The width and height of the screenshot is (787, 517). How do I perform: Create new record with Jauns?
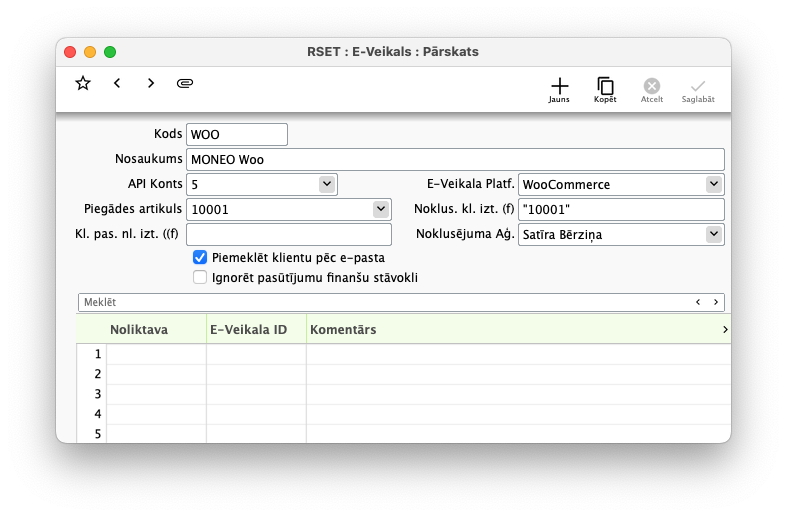click(559, 90)
